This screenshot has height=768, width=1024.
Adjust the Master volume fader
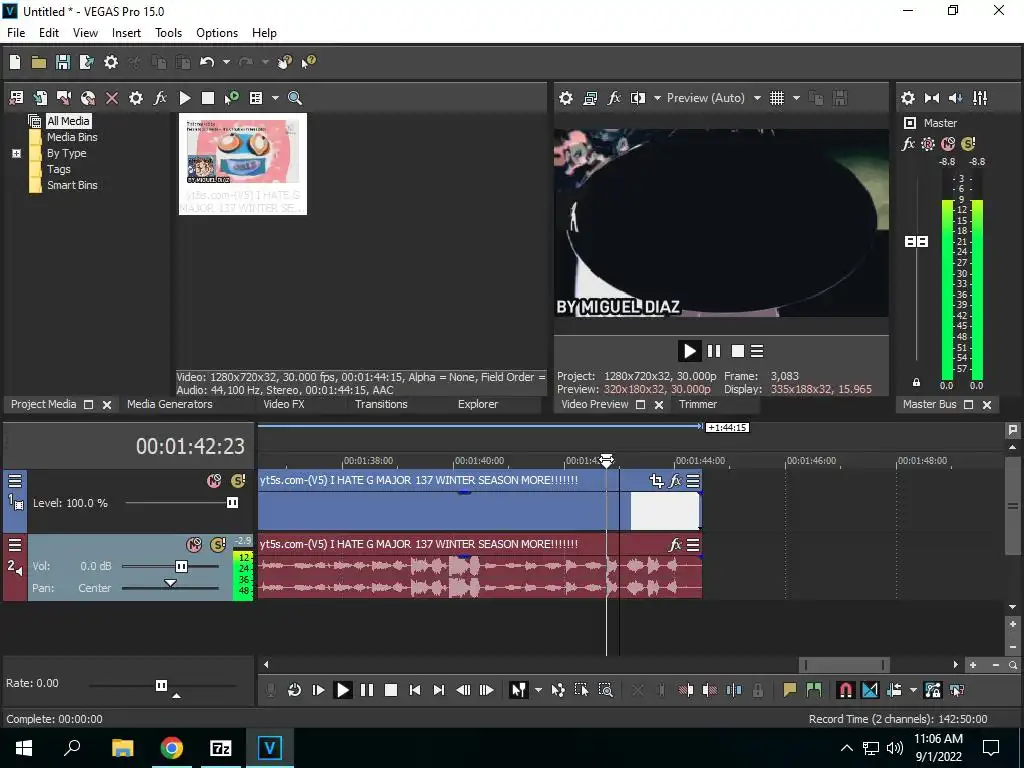pos(916,242)
